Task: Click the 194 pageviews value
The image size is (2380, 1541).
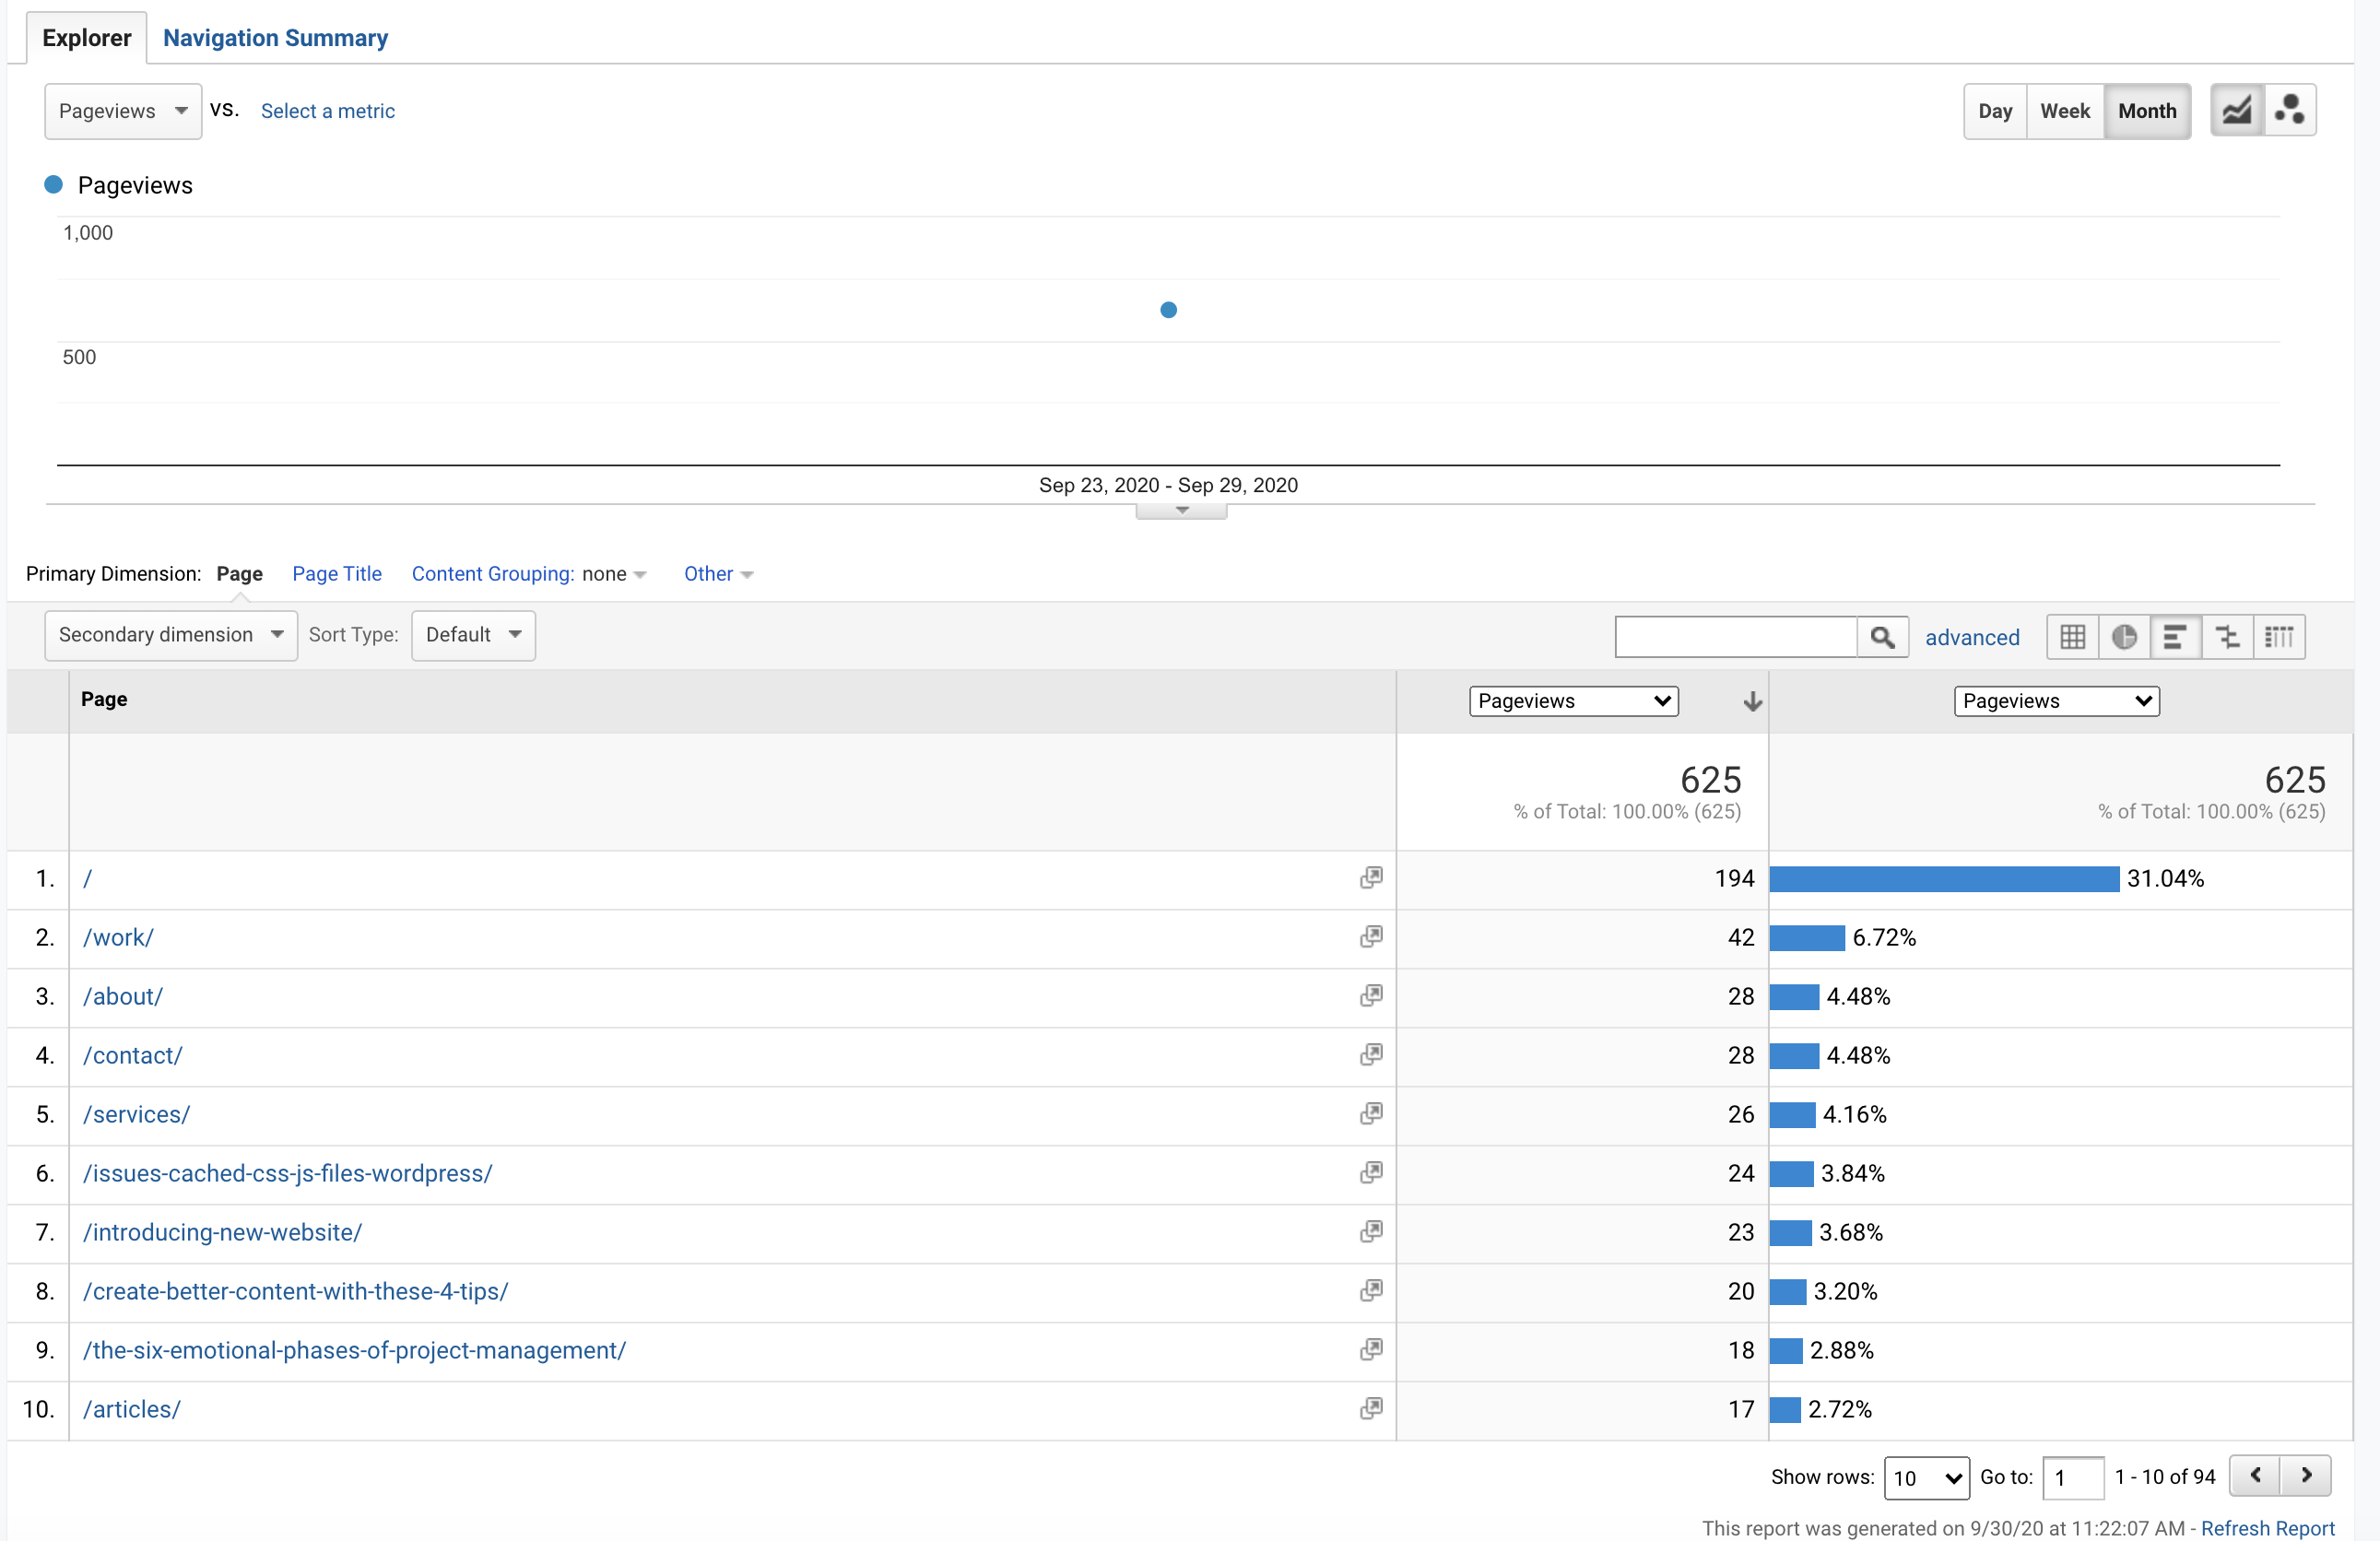Action: coord(1734,878)
